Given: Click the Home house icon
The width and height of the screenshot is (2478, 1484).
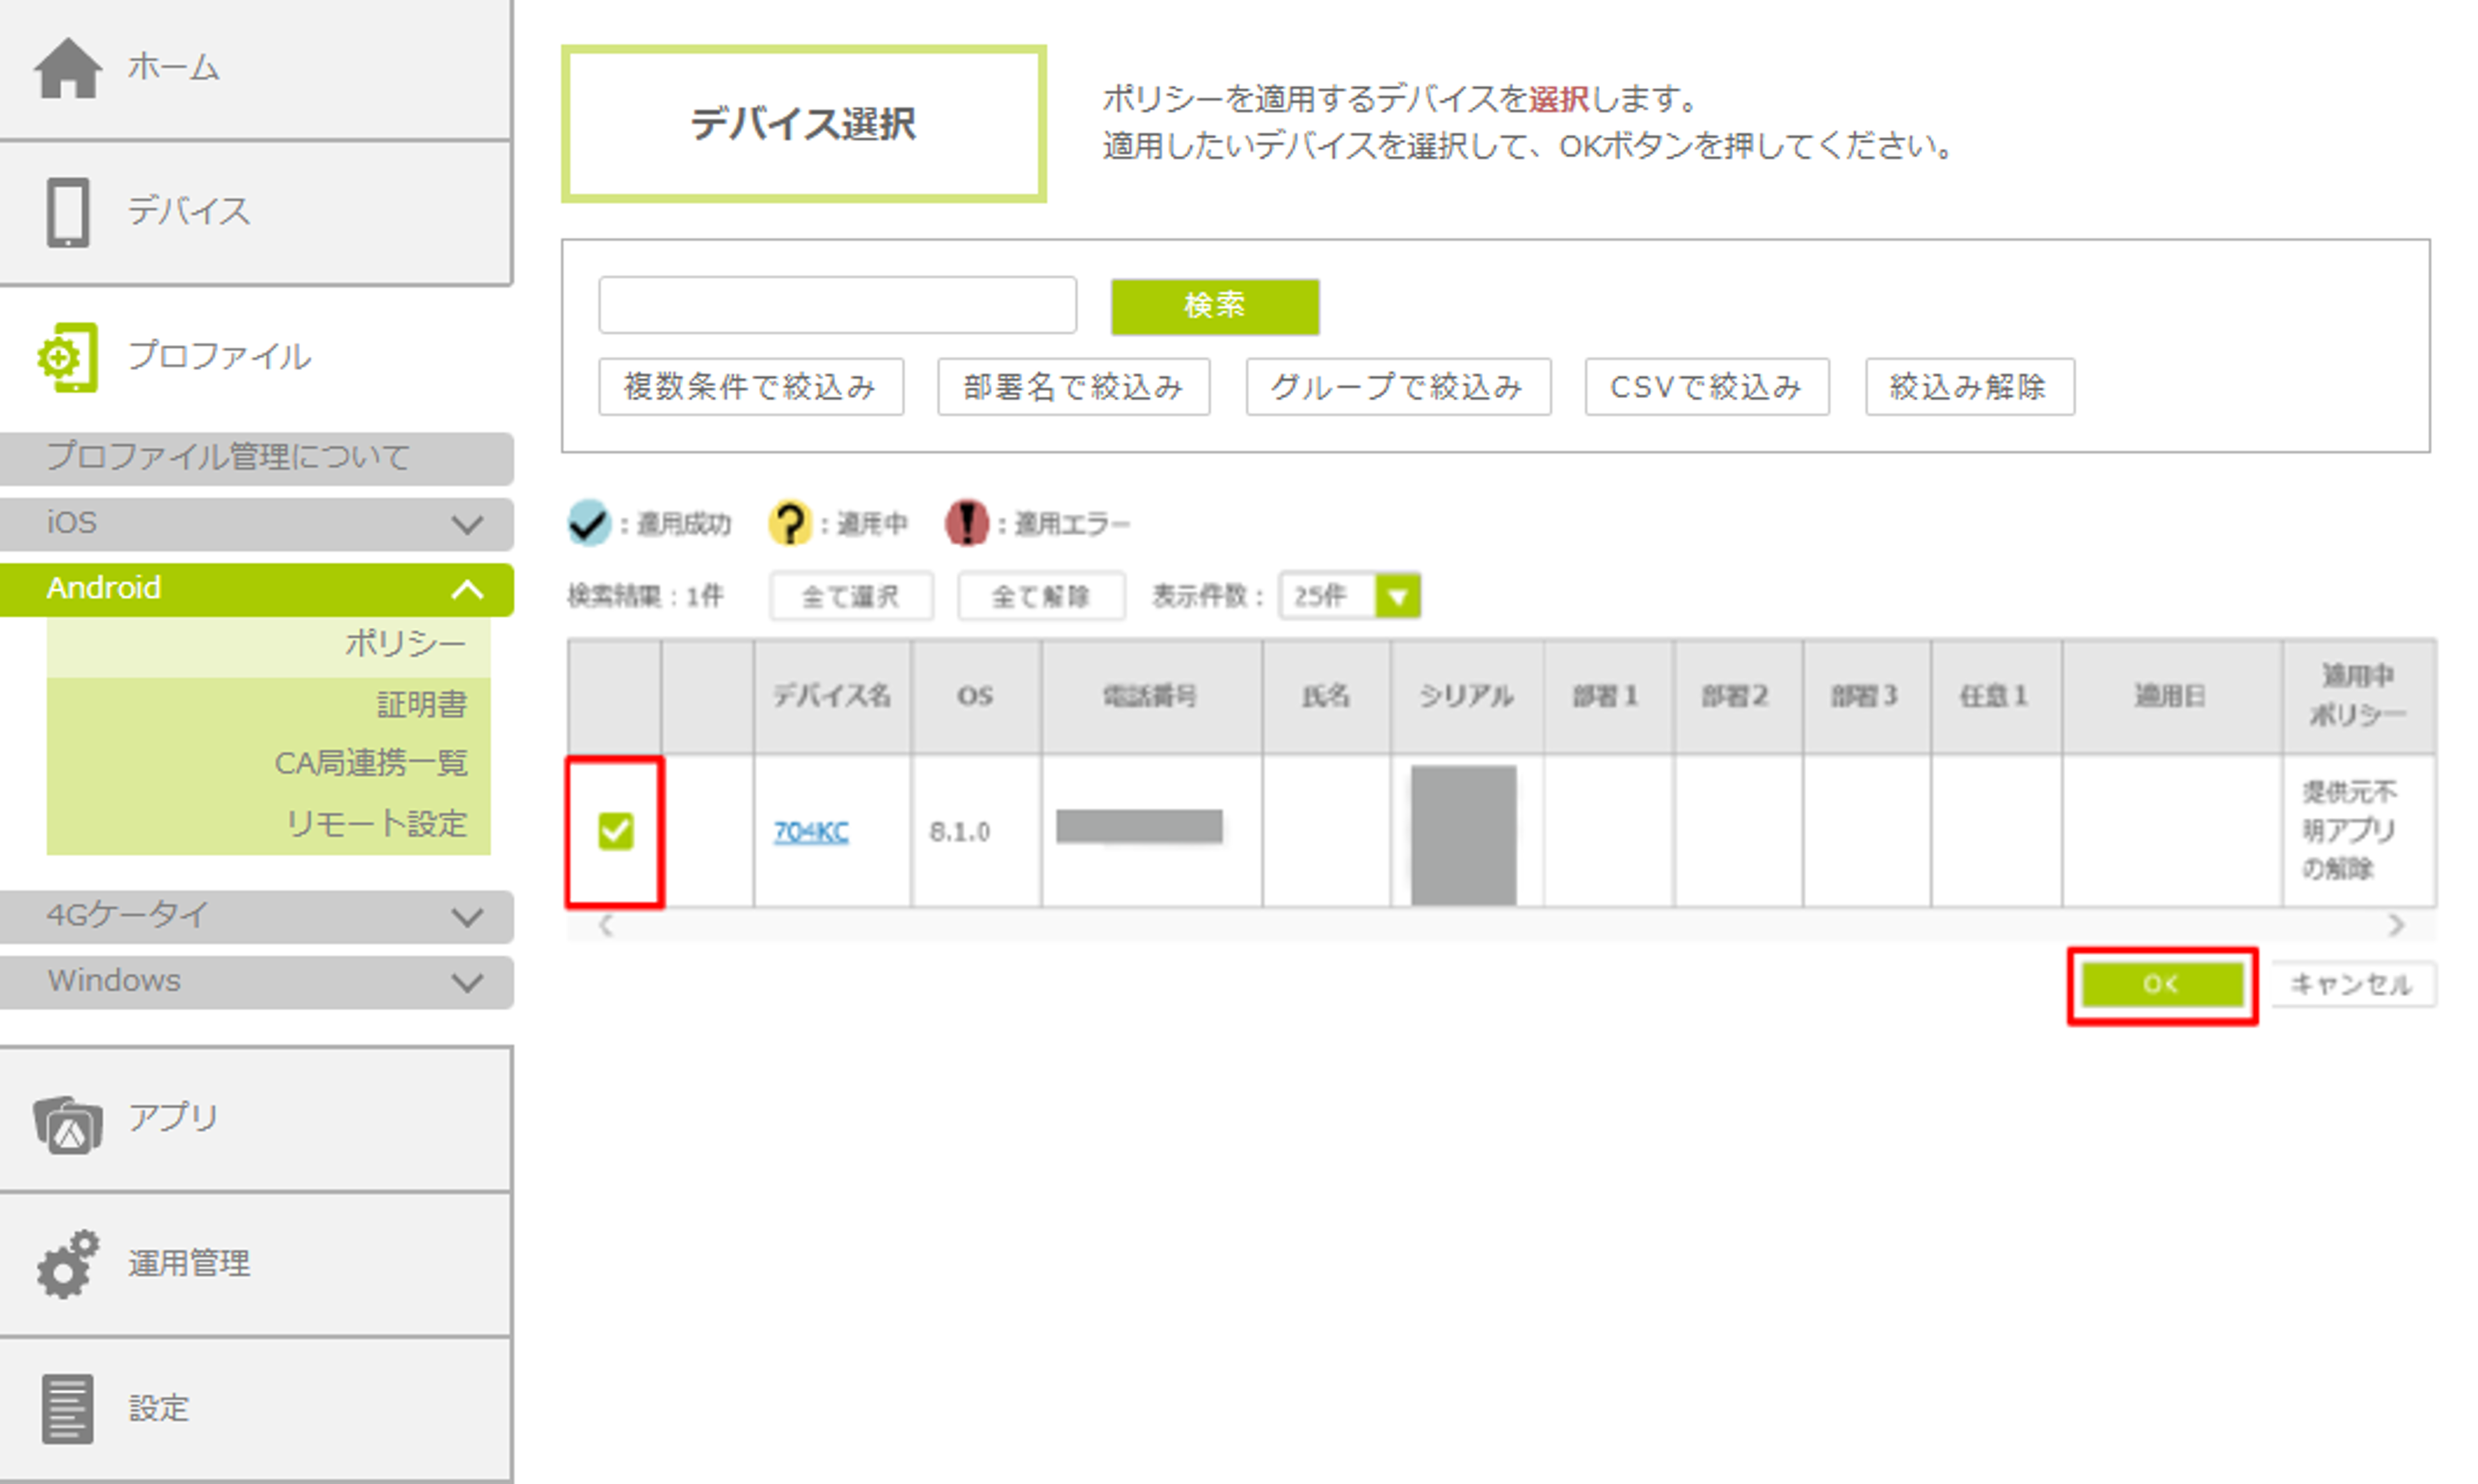Looking at the screenshot, I should (68, 68).
